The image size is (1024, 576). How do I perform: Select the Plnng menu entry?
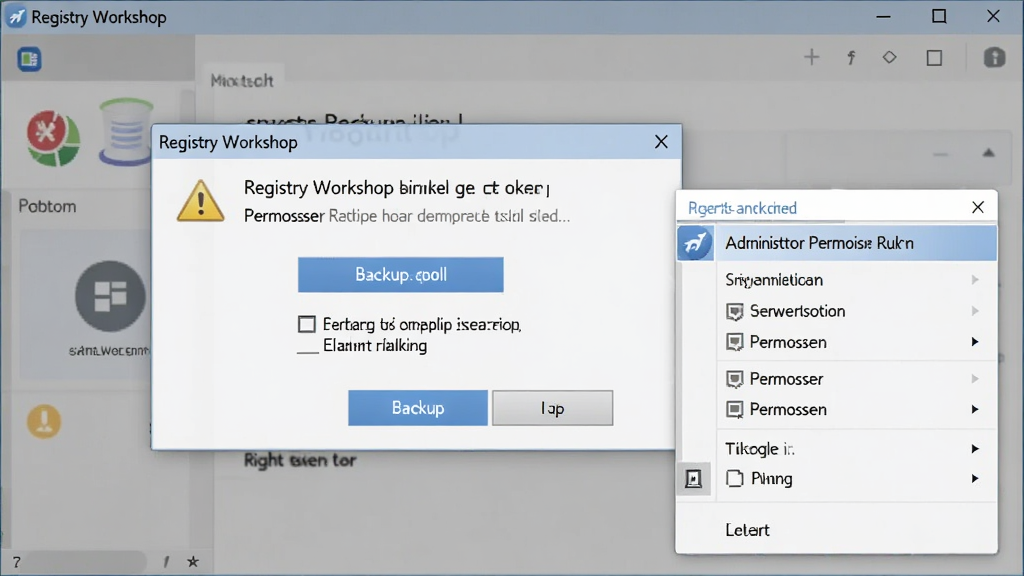point(856,479)
